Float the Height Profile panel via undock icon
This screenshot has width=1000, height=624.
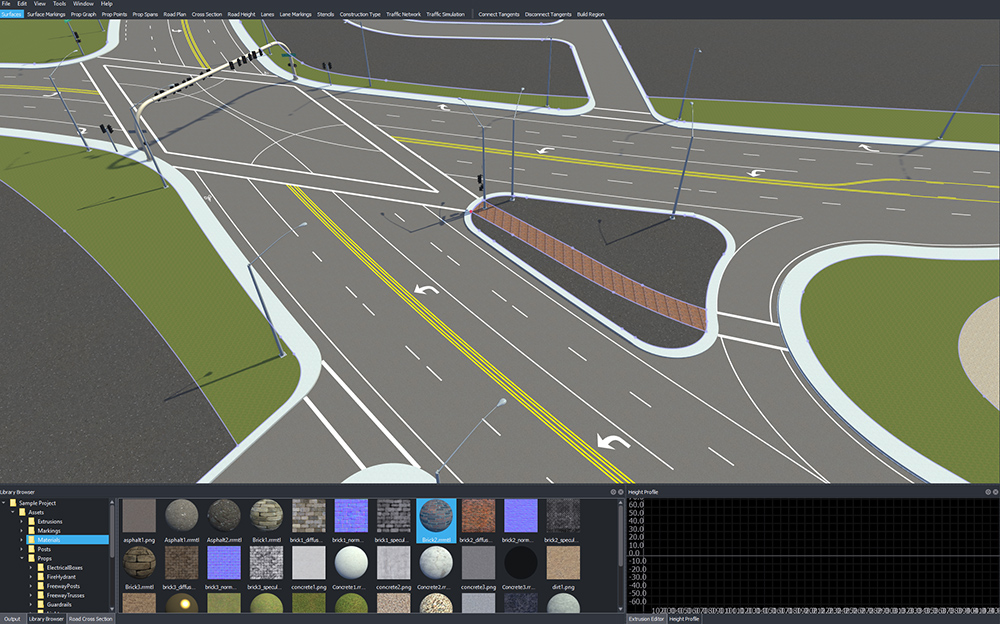(x=987, y=492)
